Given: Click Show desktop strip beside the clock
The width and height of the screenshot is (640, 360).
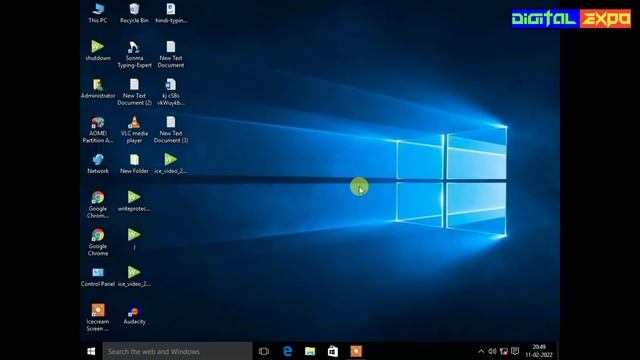Looking at the screenshot, I should tap(558, 351).
